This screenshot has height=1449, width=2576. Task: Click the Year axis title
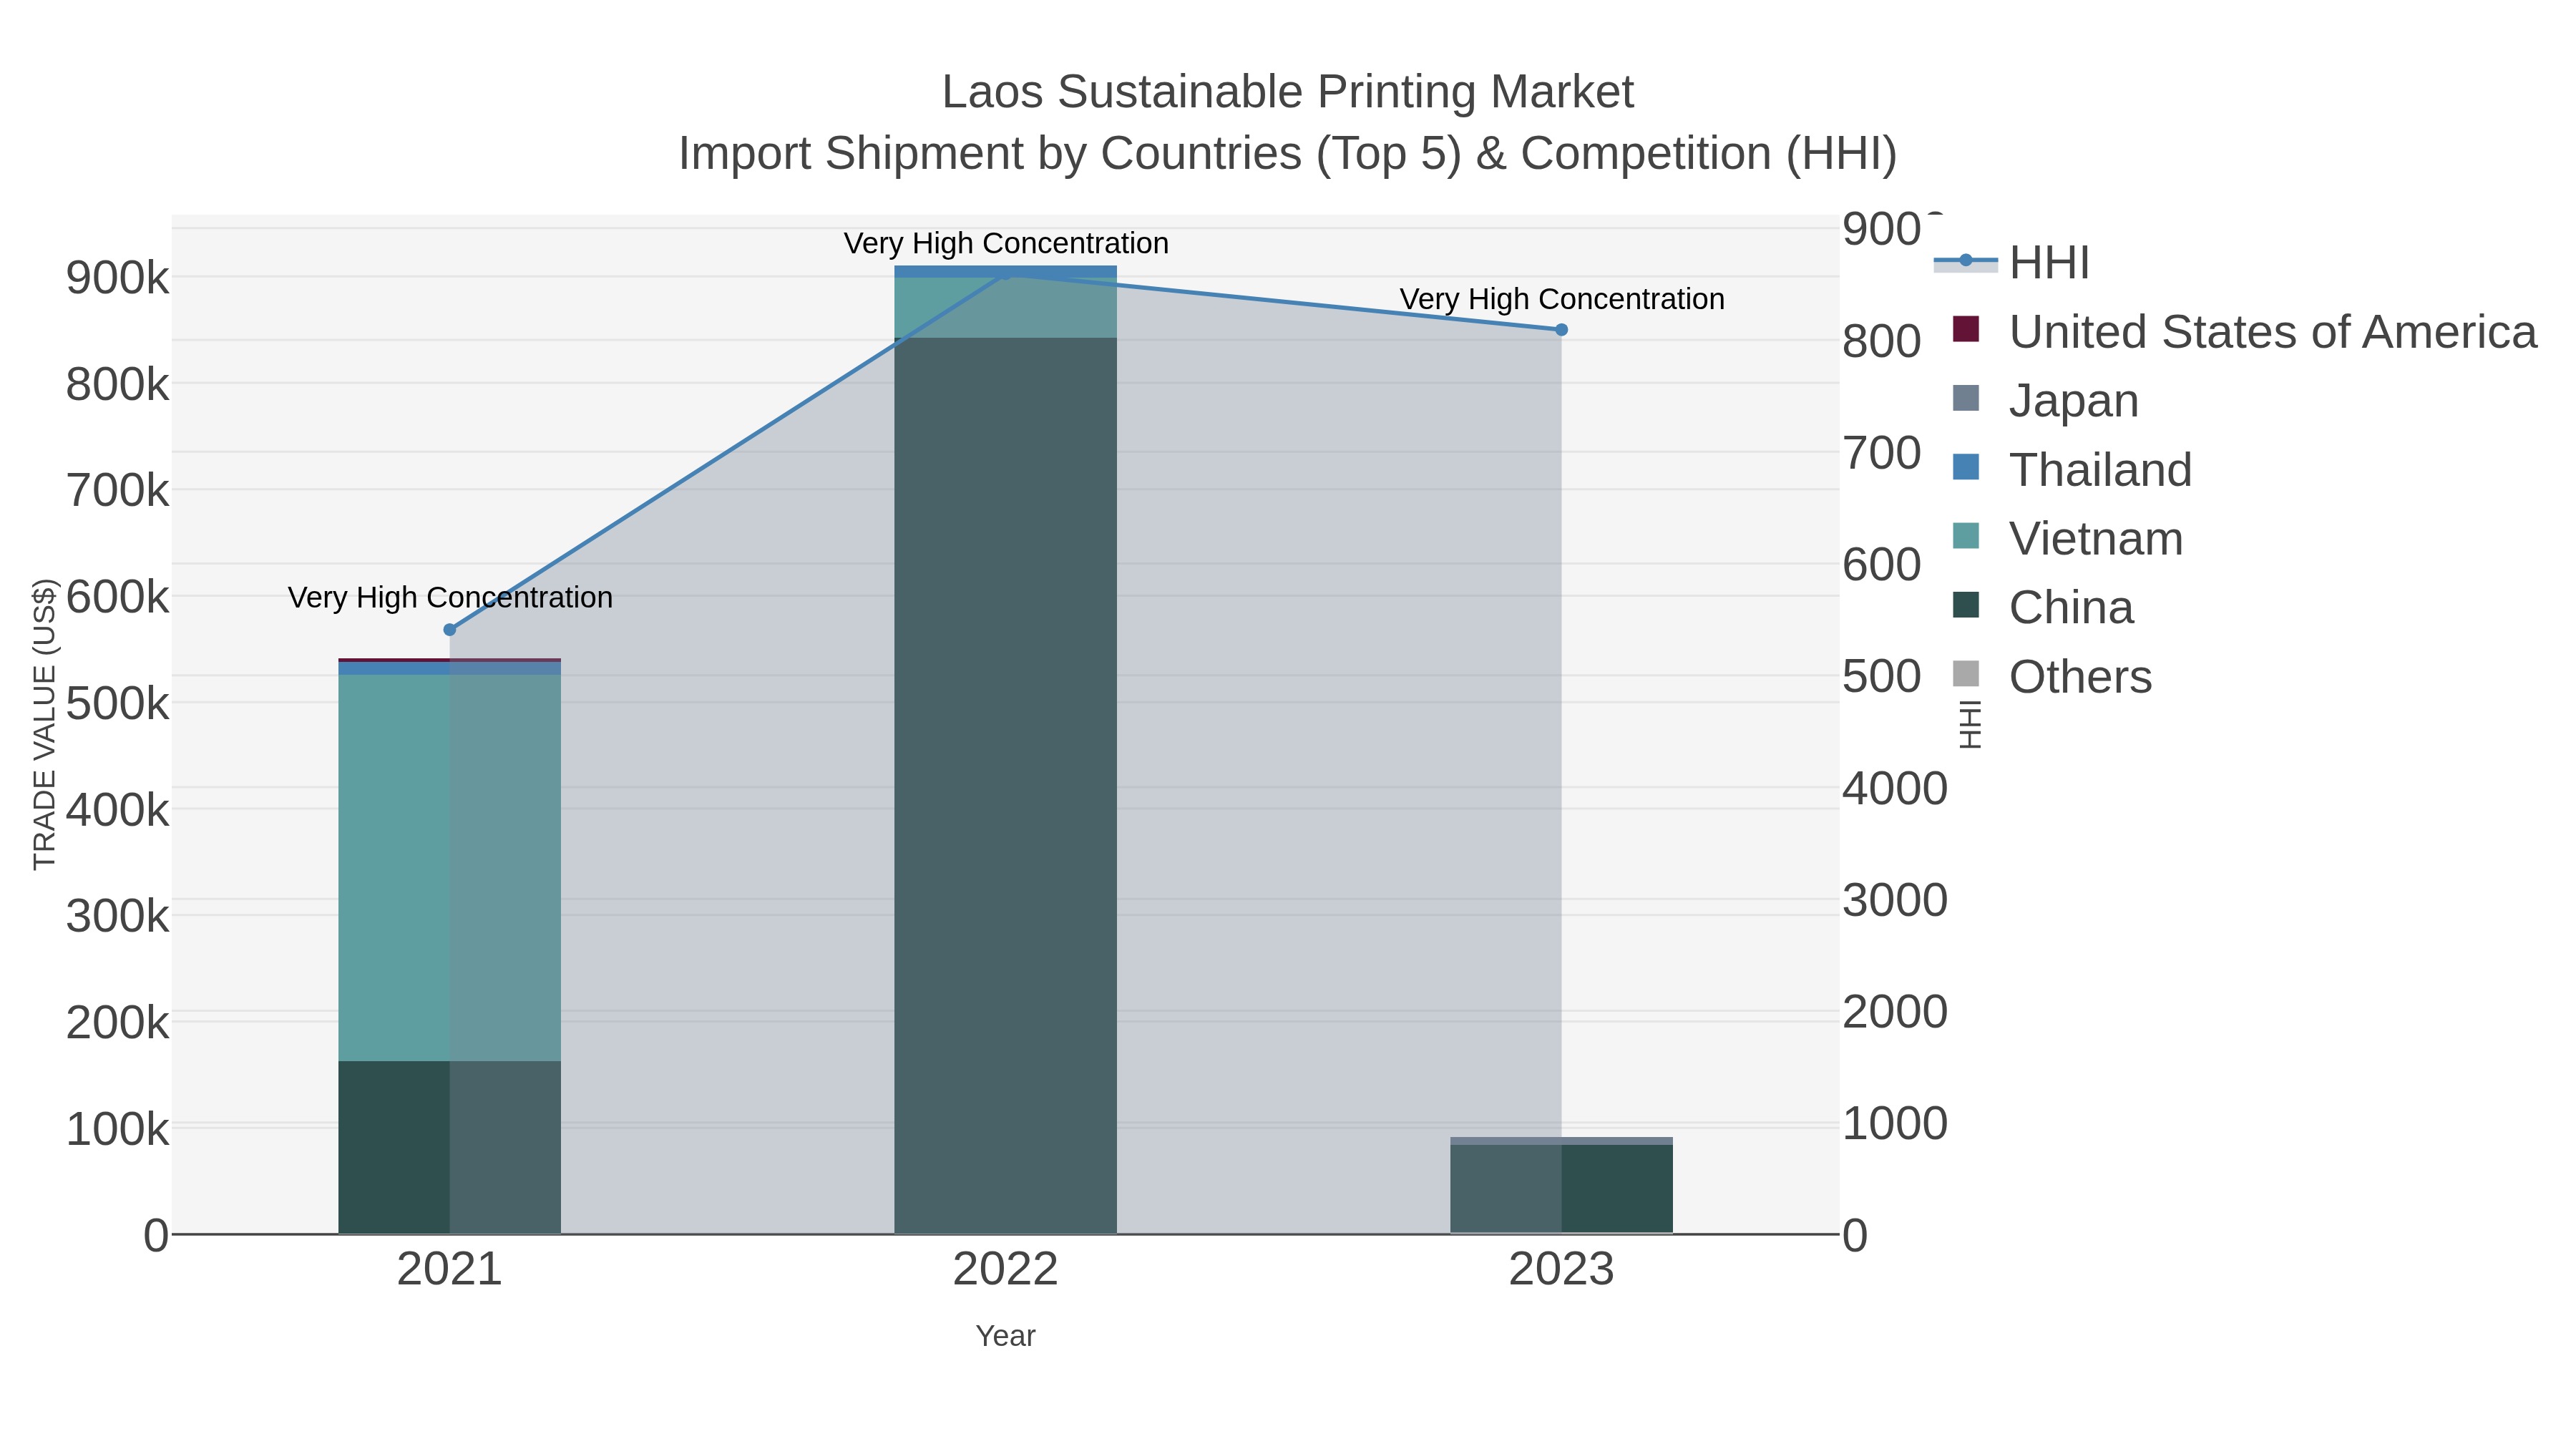(1005, 1336)
